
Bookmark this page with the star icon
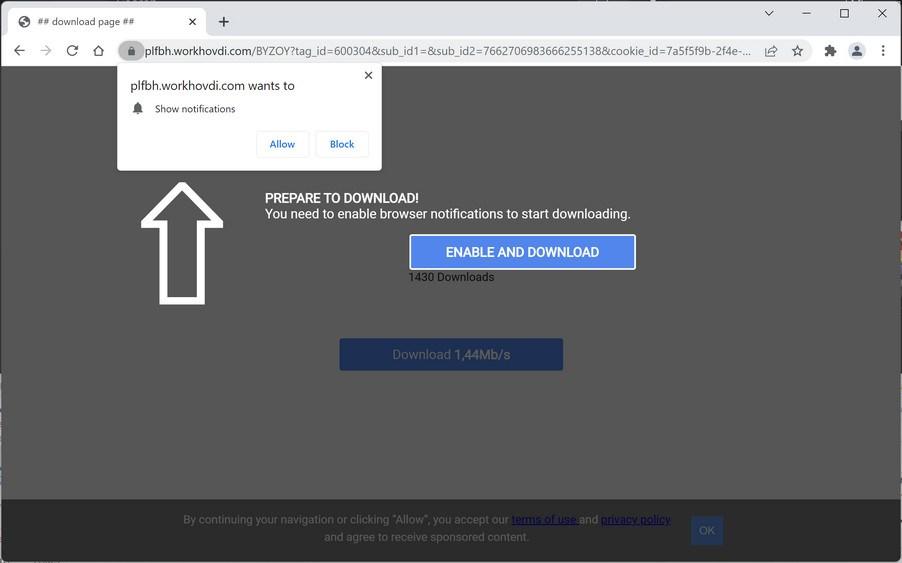tap(797, 51)
